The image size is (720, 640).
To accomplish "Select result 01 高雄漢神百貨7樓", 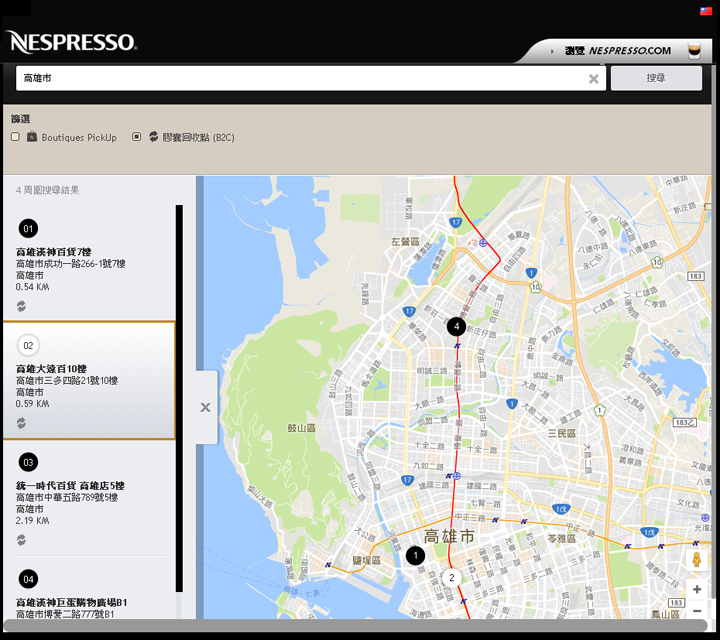I will (88, 258).
